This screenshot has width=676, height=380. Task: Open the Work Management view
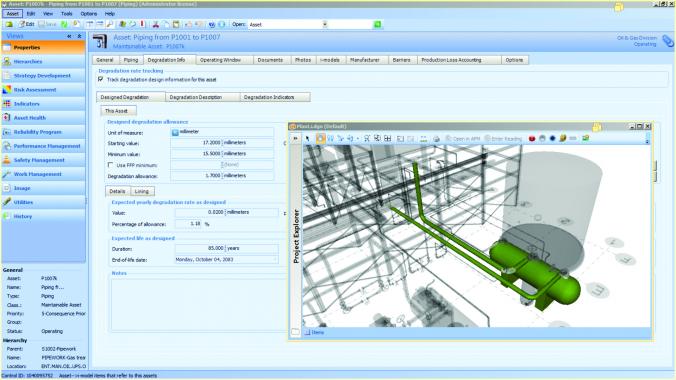(x=43, y=174)
